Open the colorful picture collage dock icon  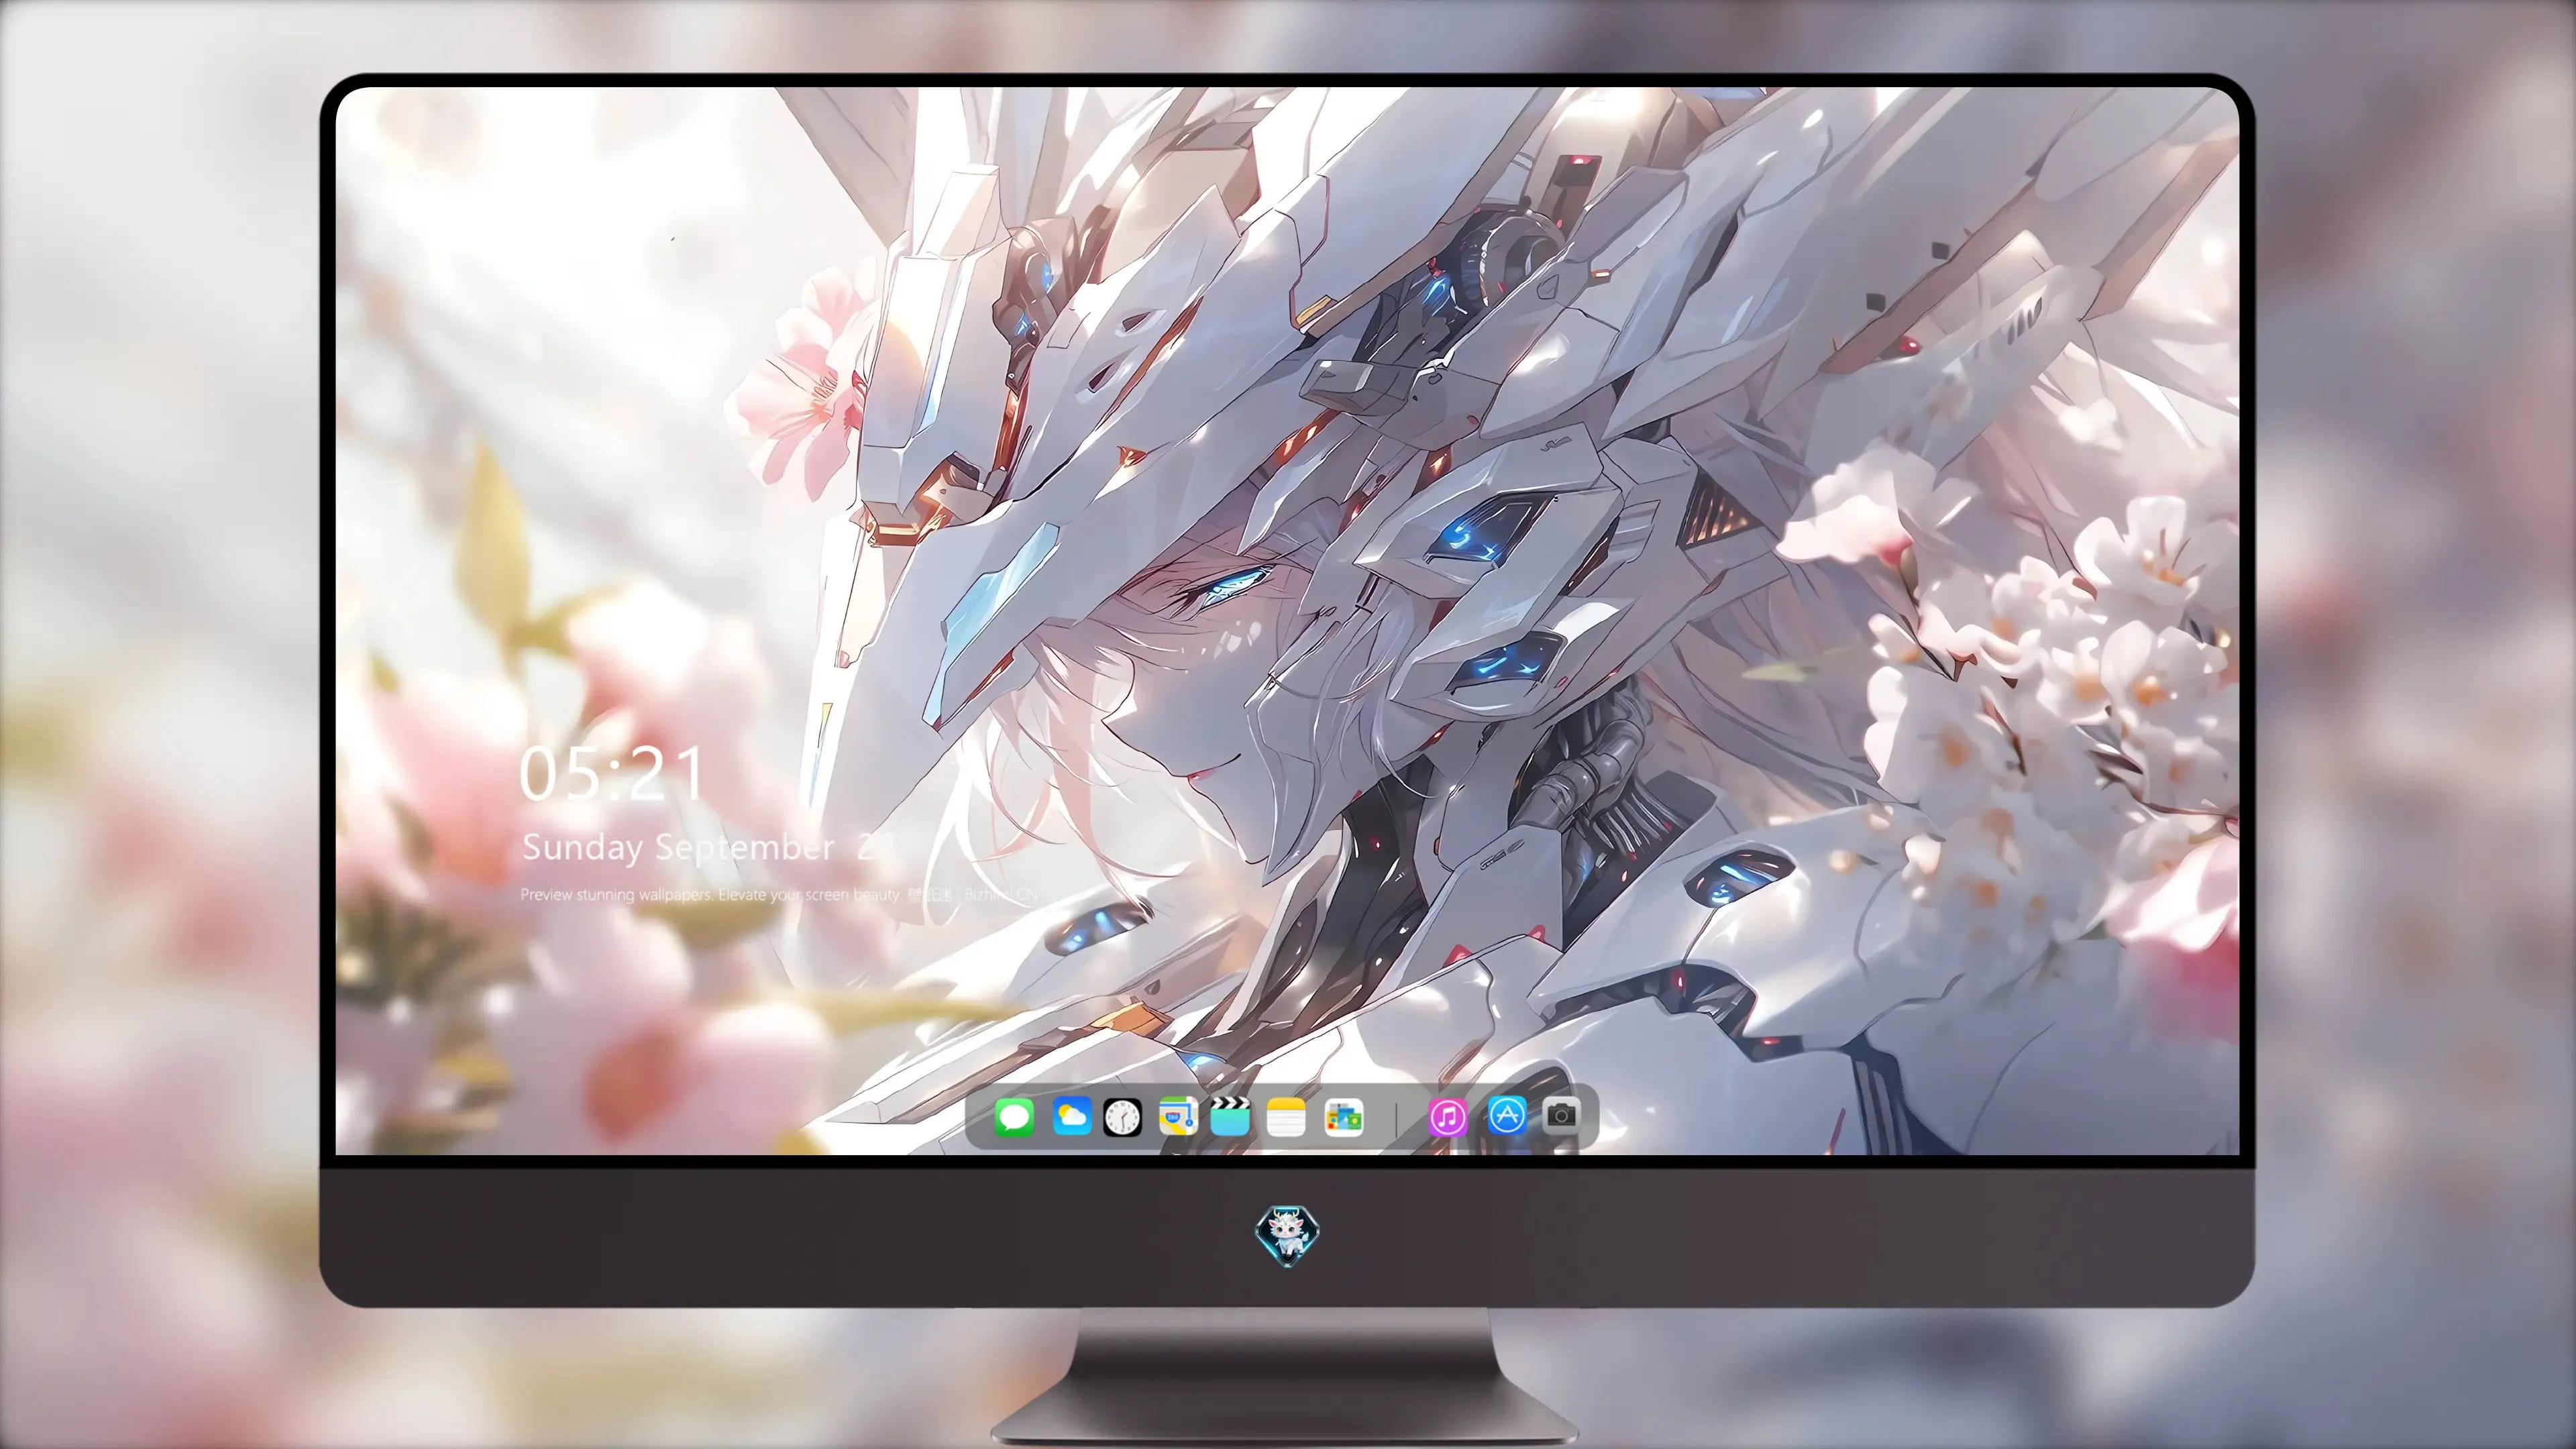click(1343, 1117)
